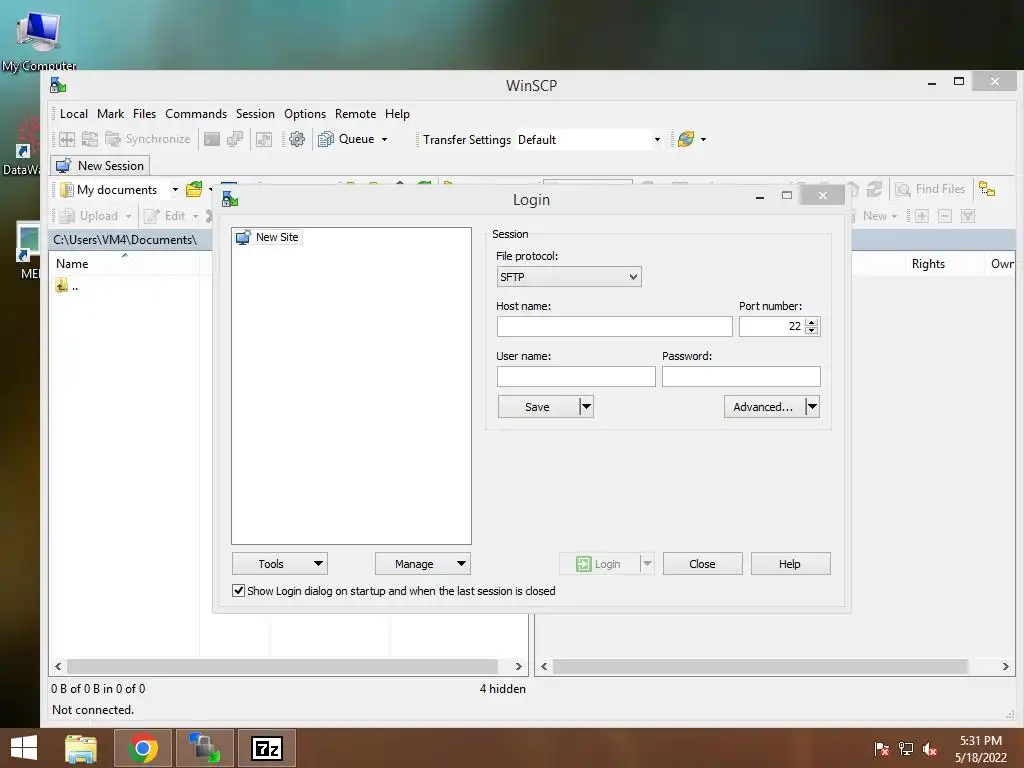This screenshot has height=768, width=1024.
Task: Focus the User name input field
Action: click(576, 376)
